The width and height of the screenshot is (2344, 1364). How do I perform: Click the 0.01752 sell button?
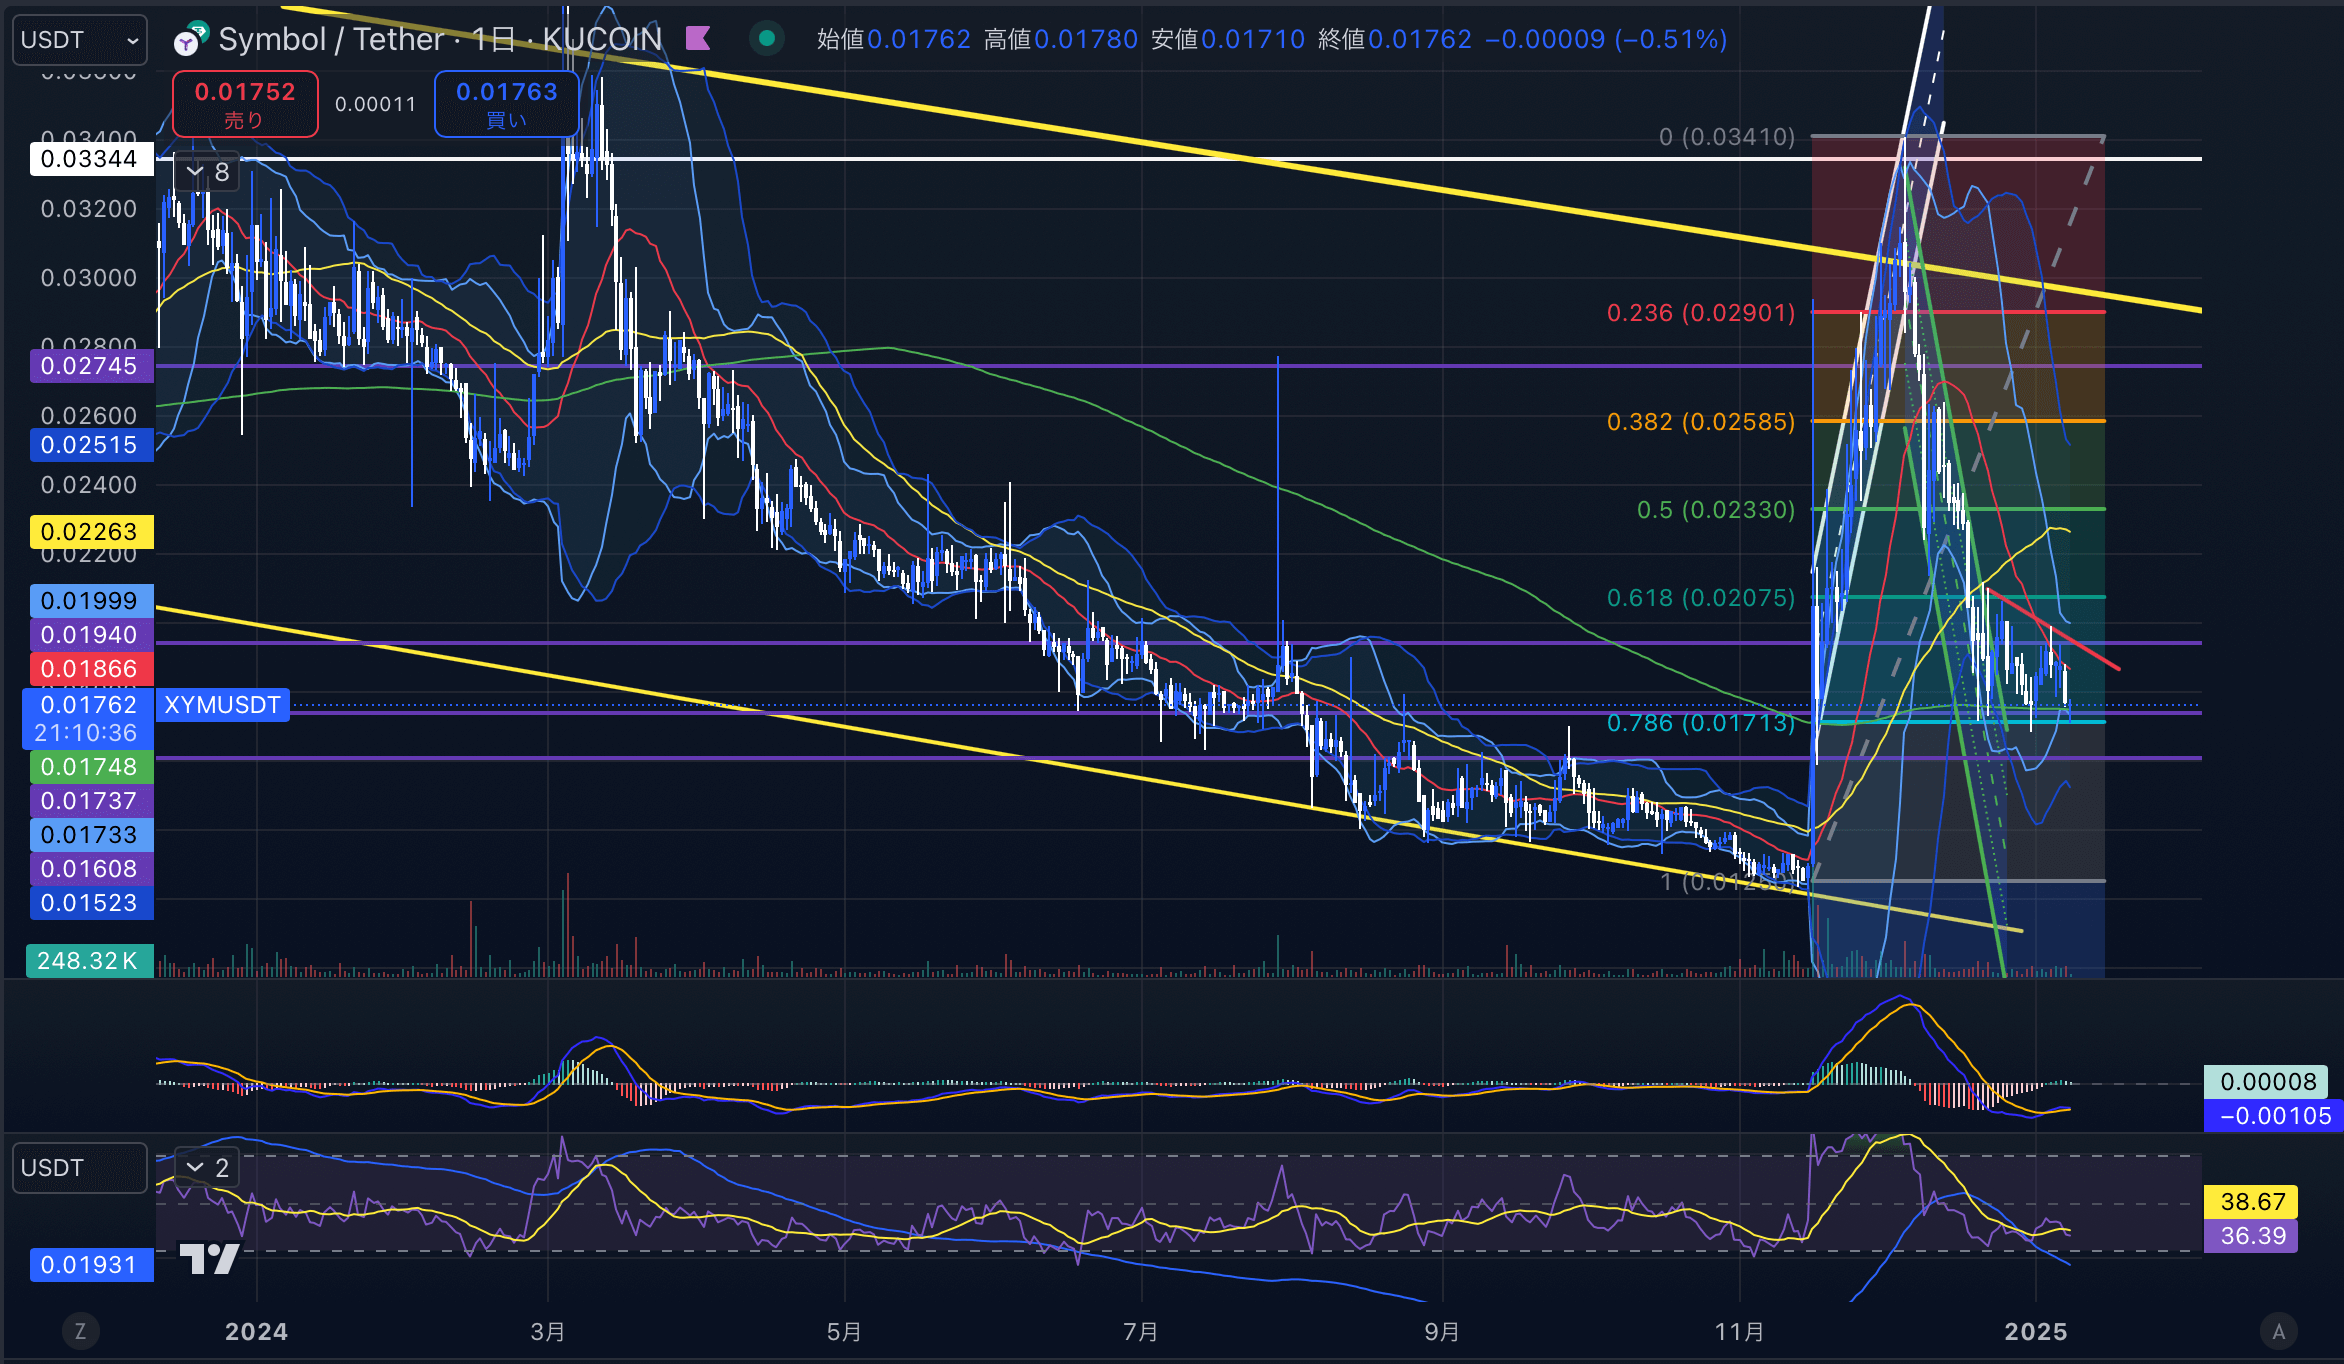(x=245, y=104)
